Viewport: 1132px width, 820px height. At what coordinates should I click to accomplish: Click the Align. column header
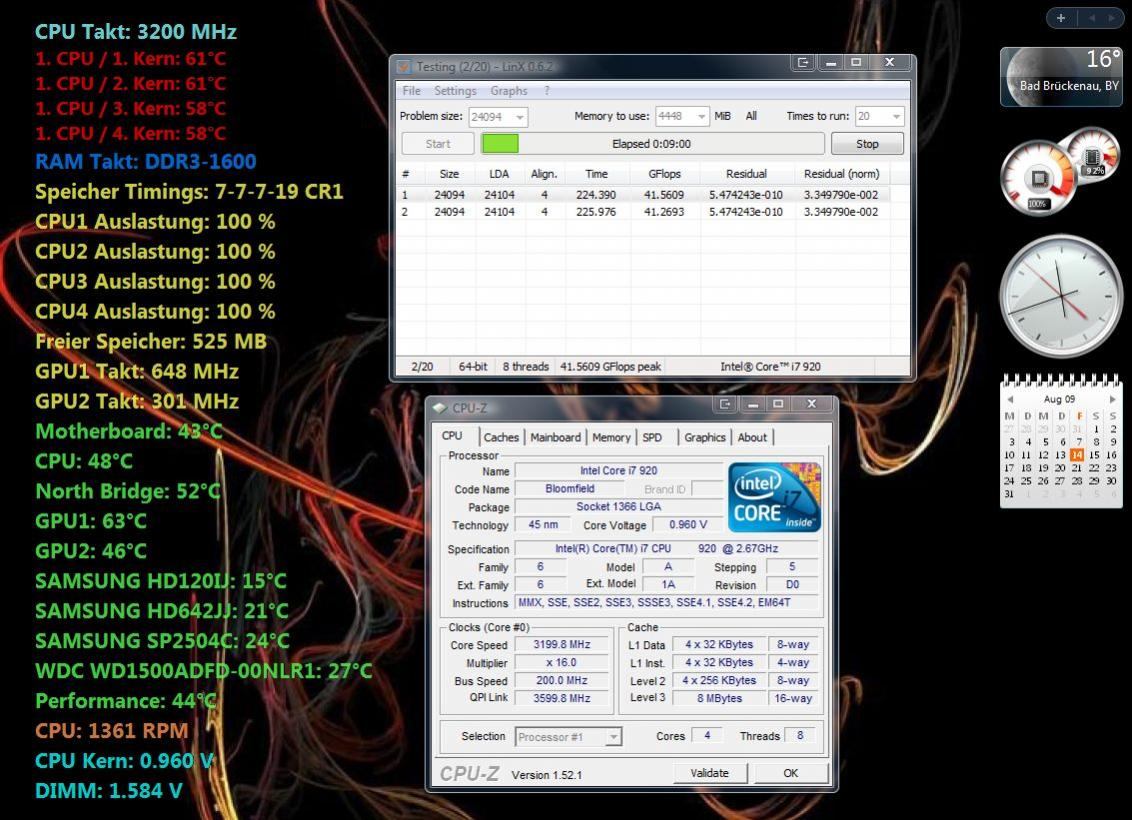click(x=544, y=174)
